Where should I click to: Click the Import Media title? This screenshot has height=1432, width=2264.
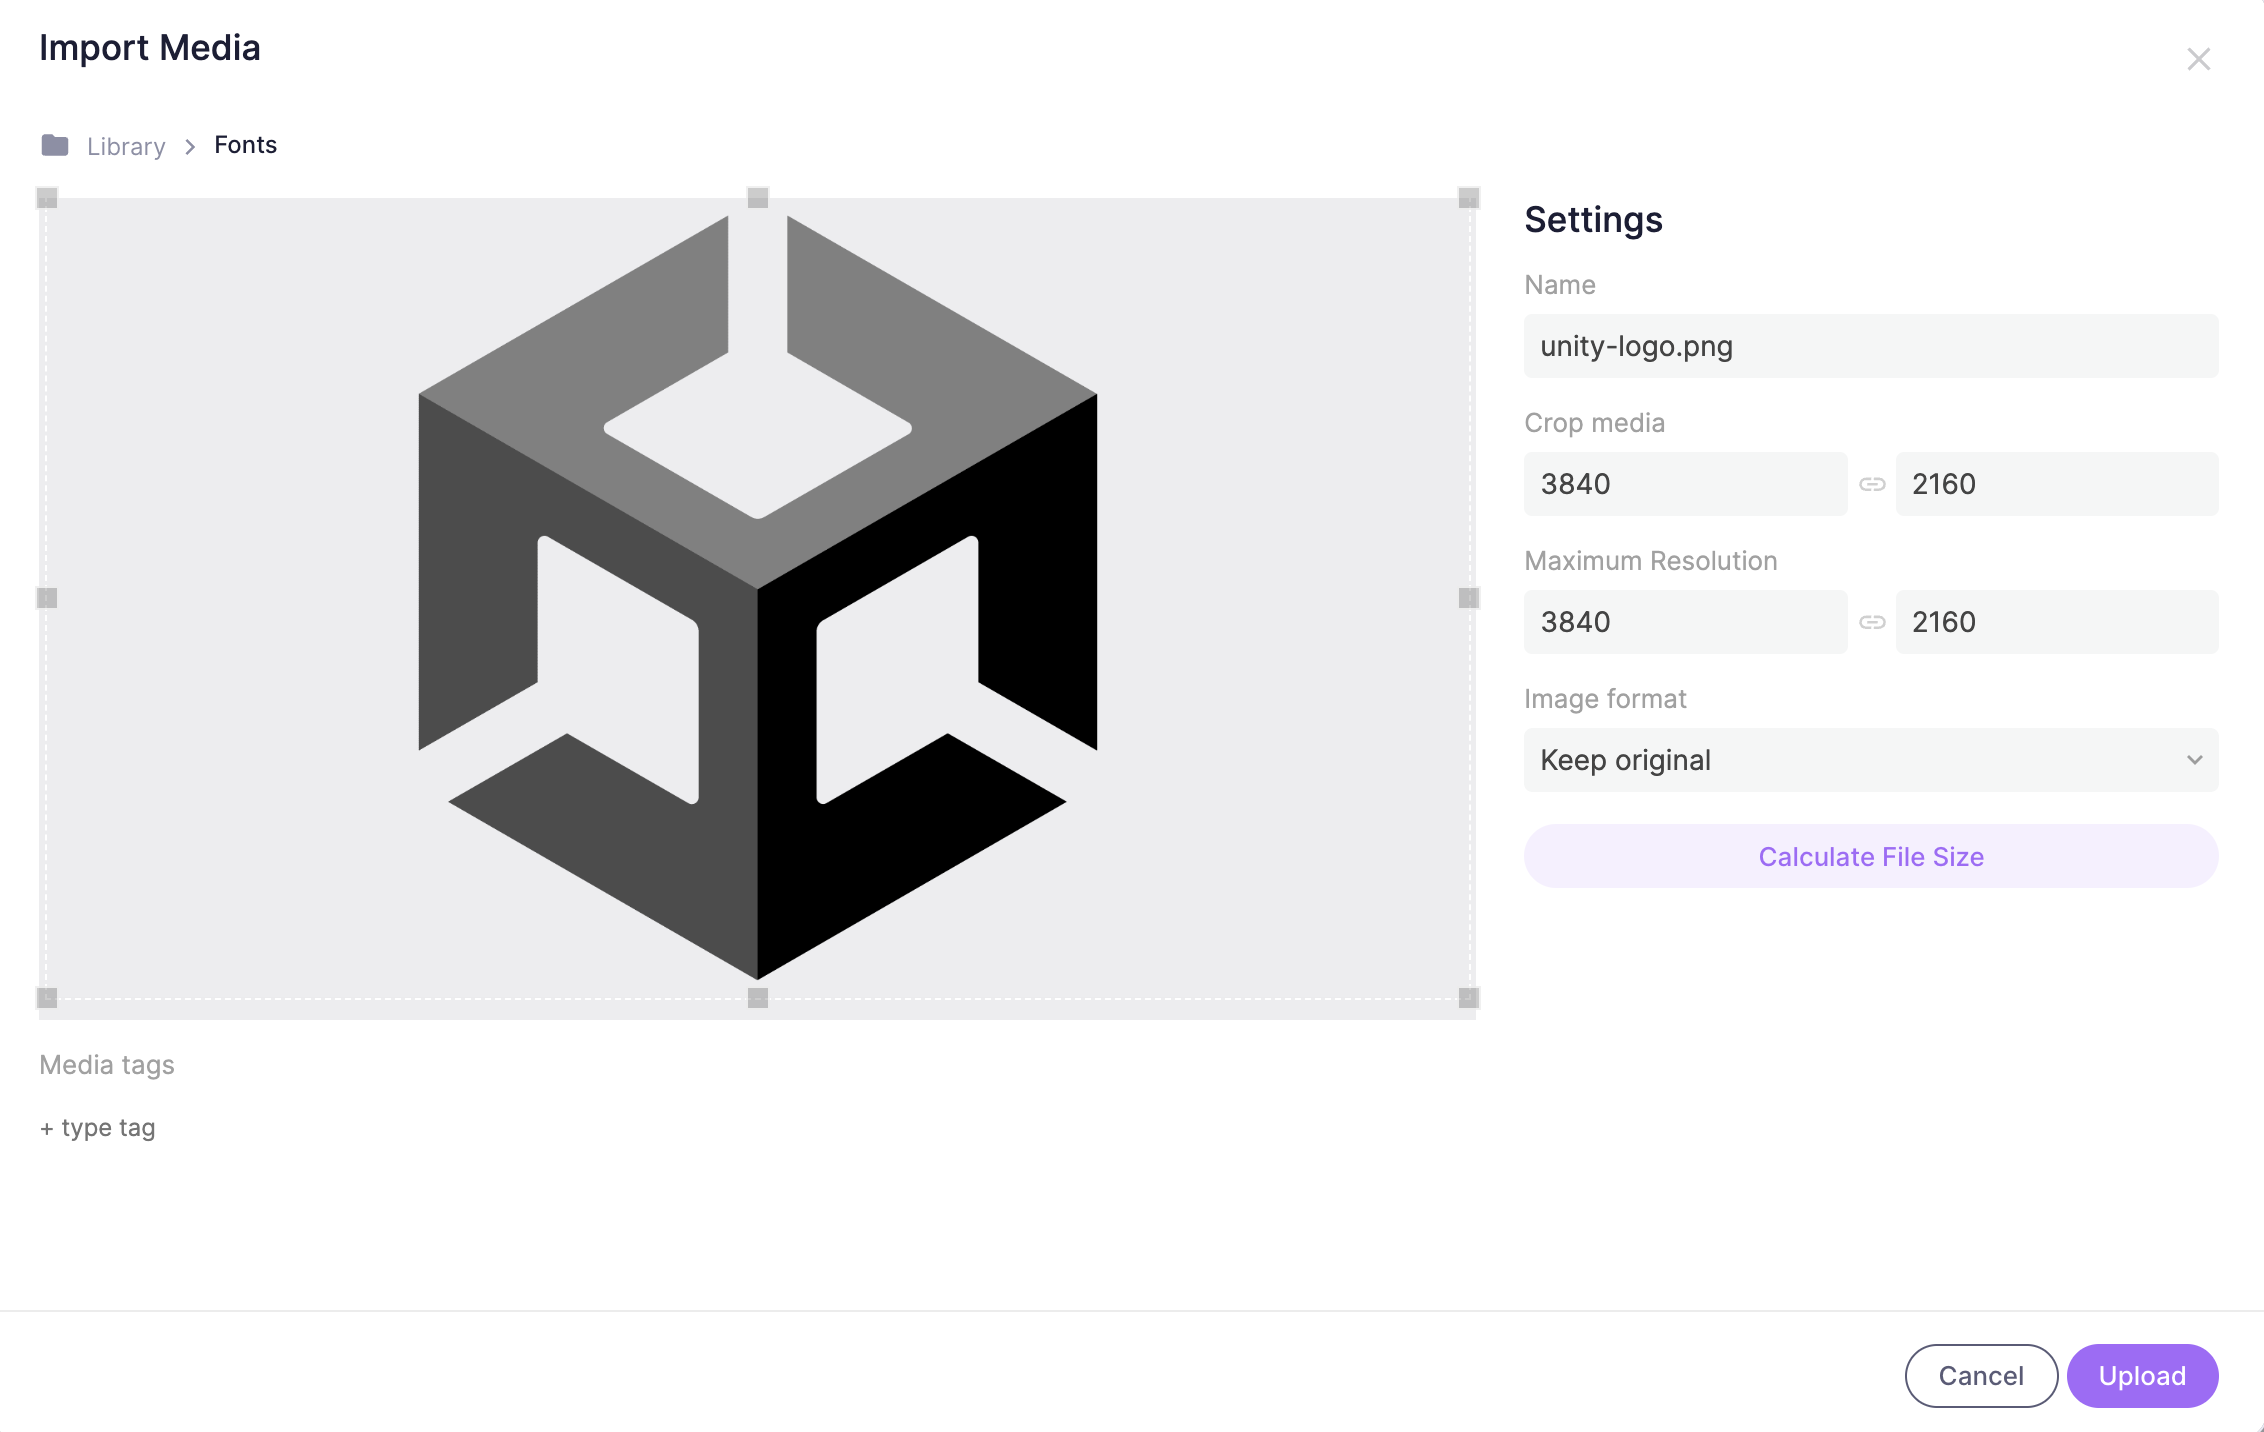coord(150,48)
